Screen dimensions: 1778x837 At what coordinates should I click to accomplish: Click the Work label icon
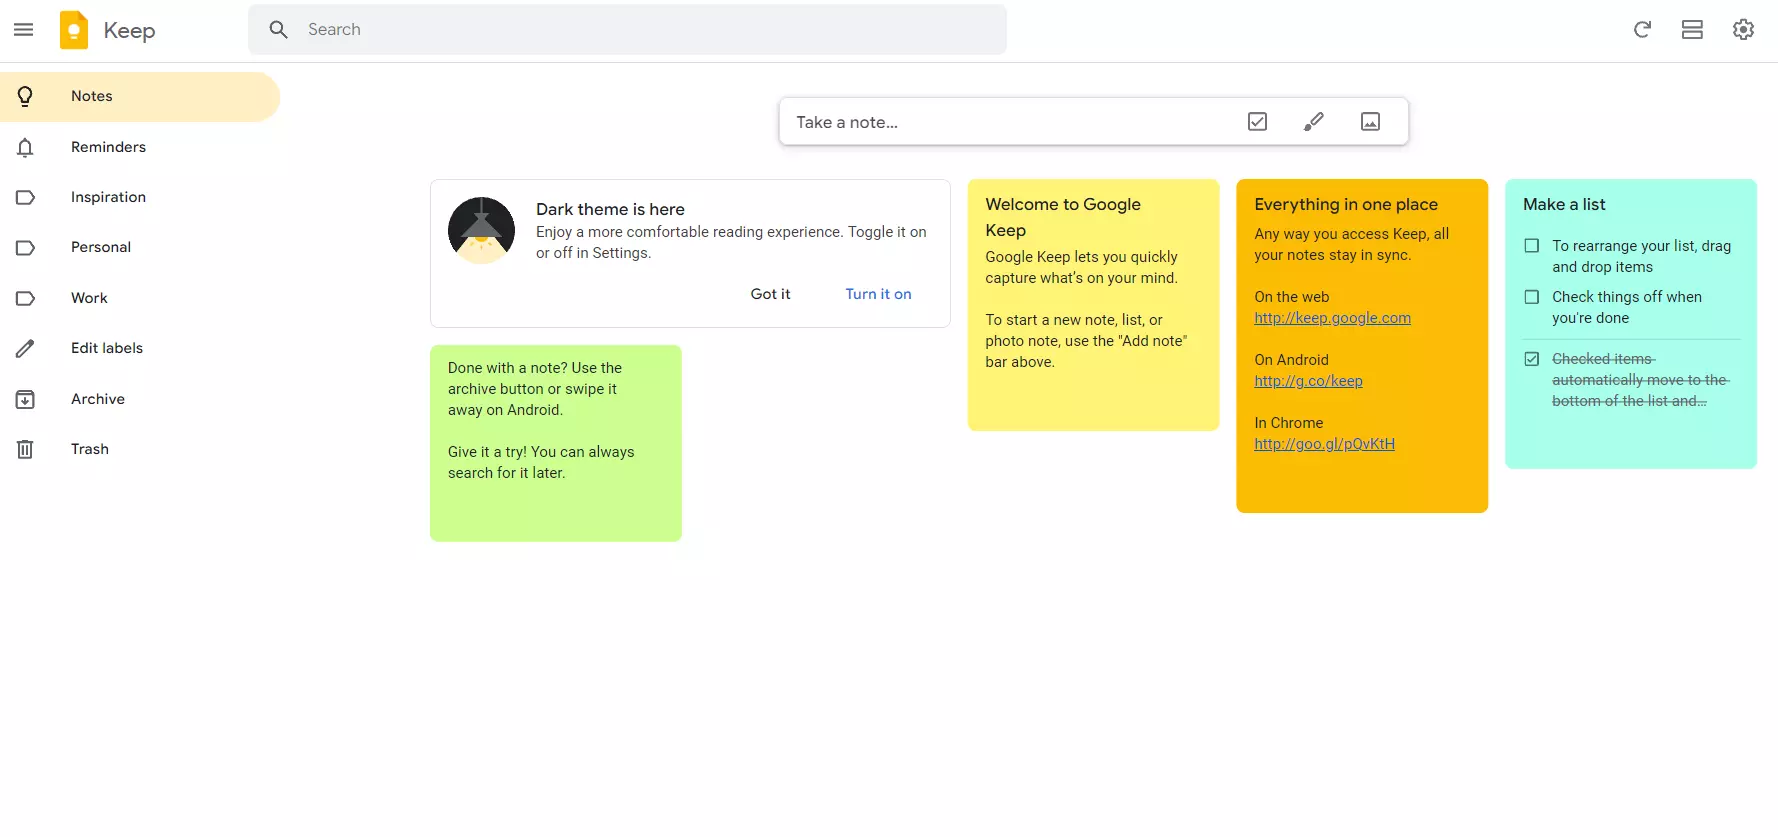(x=25, y=298)
